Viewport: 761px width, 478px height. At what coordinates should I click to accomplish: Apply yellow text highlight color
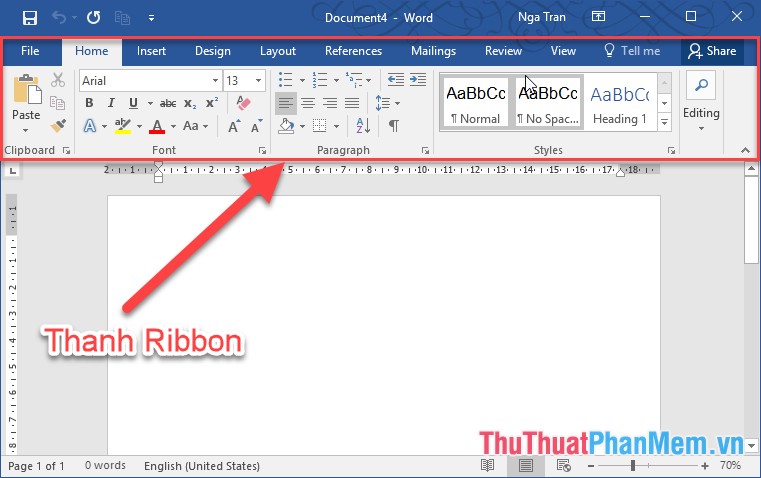coord(123,126)
